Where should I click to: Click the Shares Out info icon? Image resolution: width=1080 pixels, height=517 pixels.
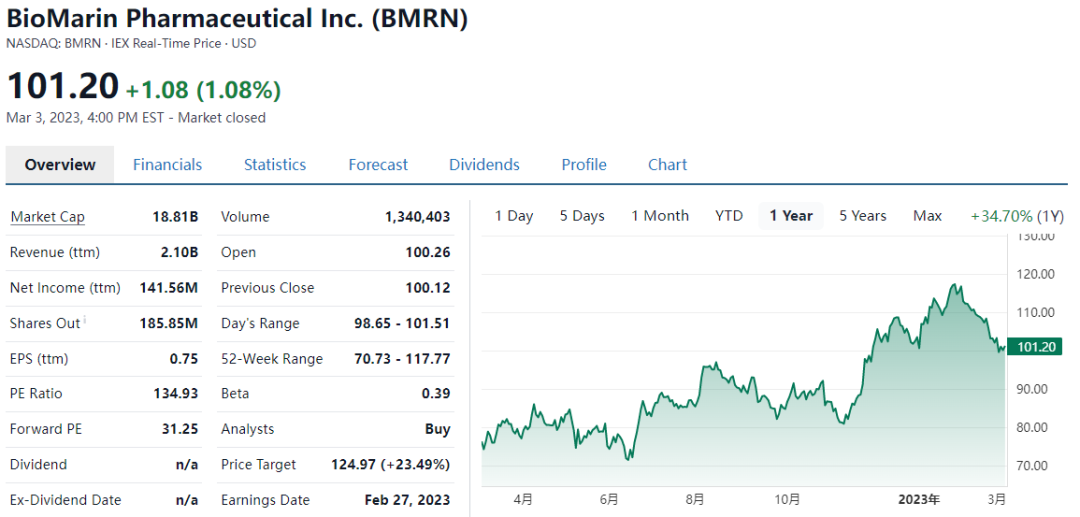click(x=87, y=320)
